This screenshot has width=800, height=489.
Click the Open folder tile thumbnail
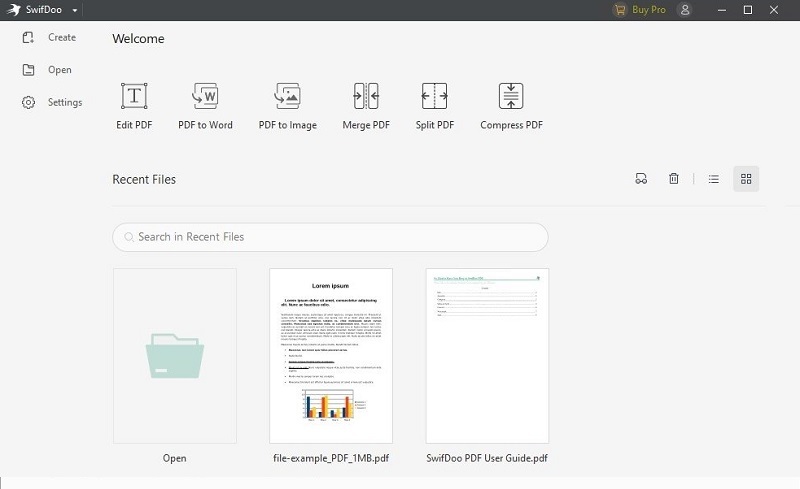[175, 356]
